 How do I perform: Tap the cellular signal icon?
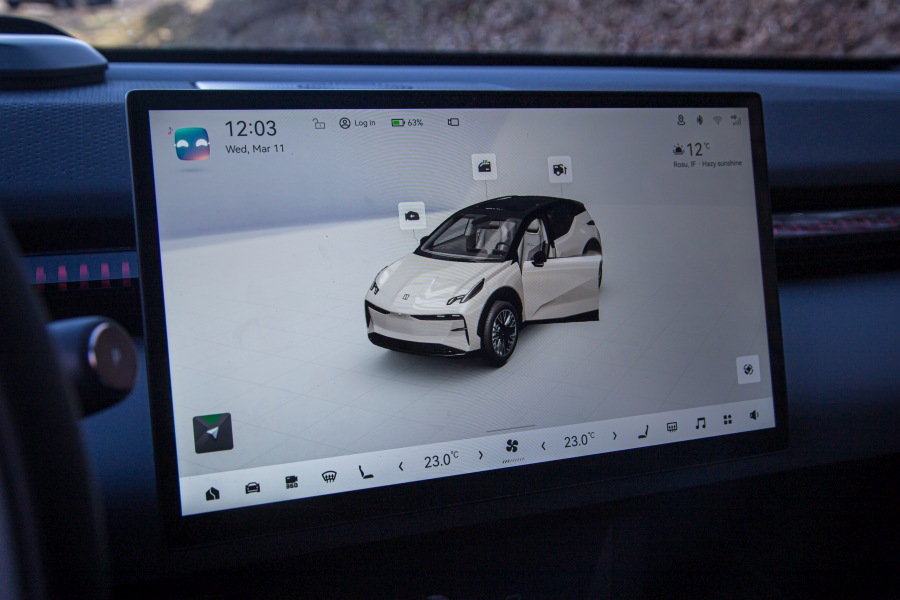point(736,120)
